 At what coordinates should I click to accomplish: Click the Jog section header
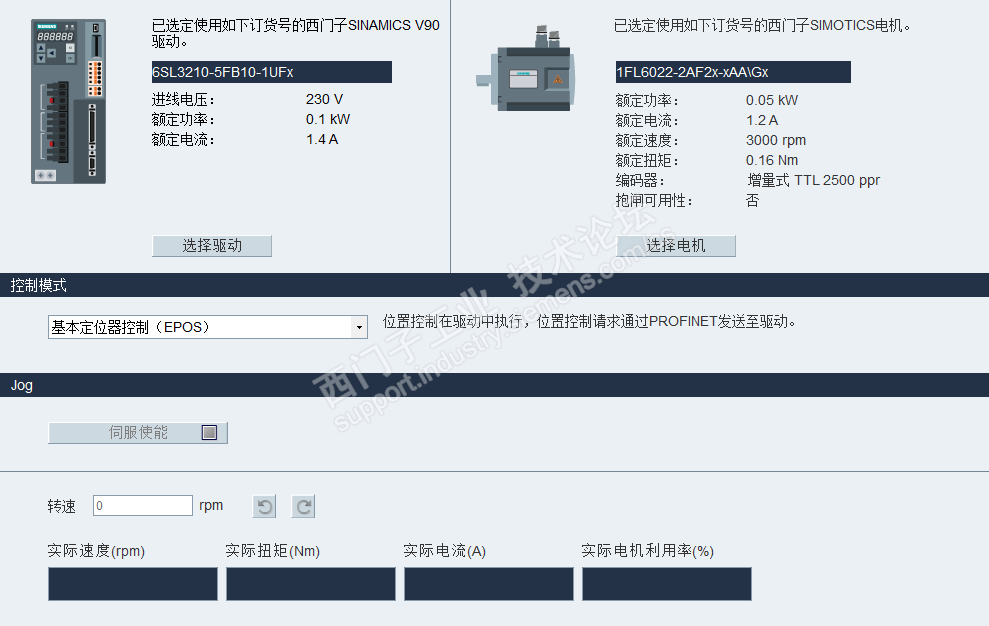click(494, 385)
